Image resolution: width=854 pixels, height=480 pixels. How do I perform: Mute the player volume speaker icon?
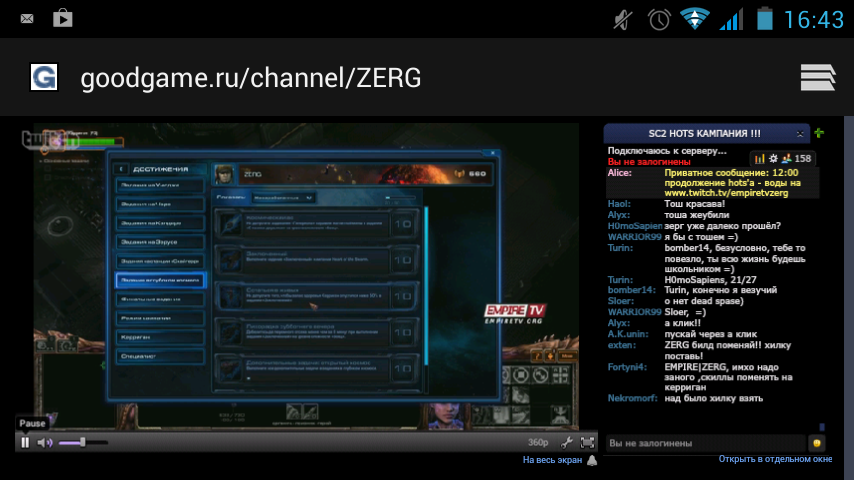45,442
